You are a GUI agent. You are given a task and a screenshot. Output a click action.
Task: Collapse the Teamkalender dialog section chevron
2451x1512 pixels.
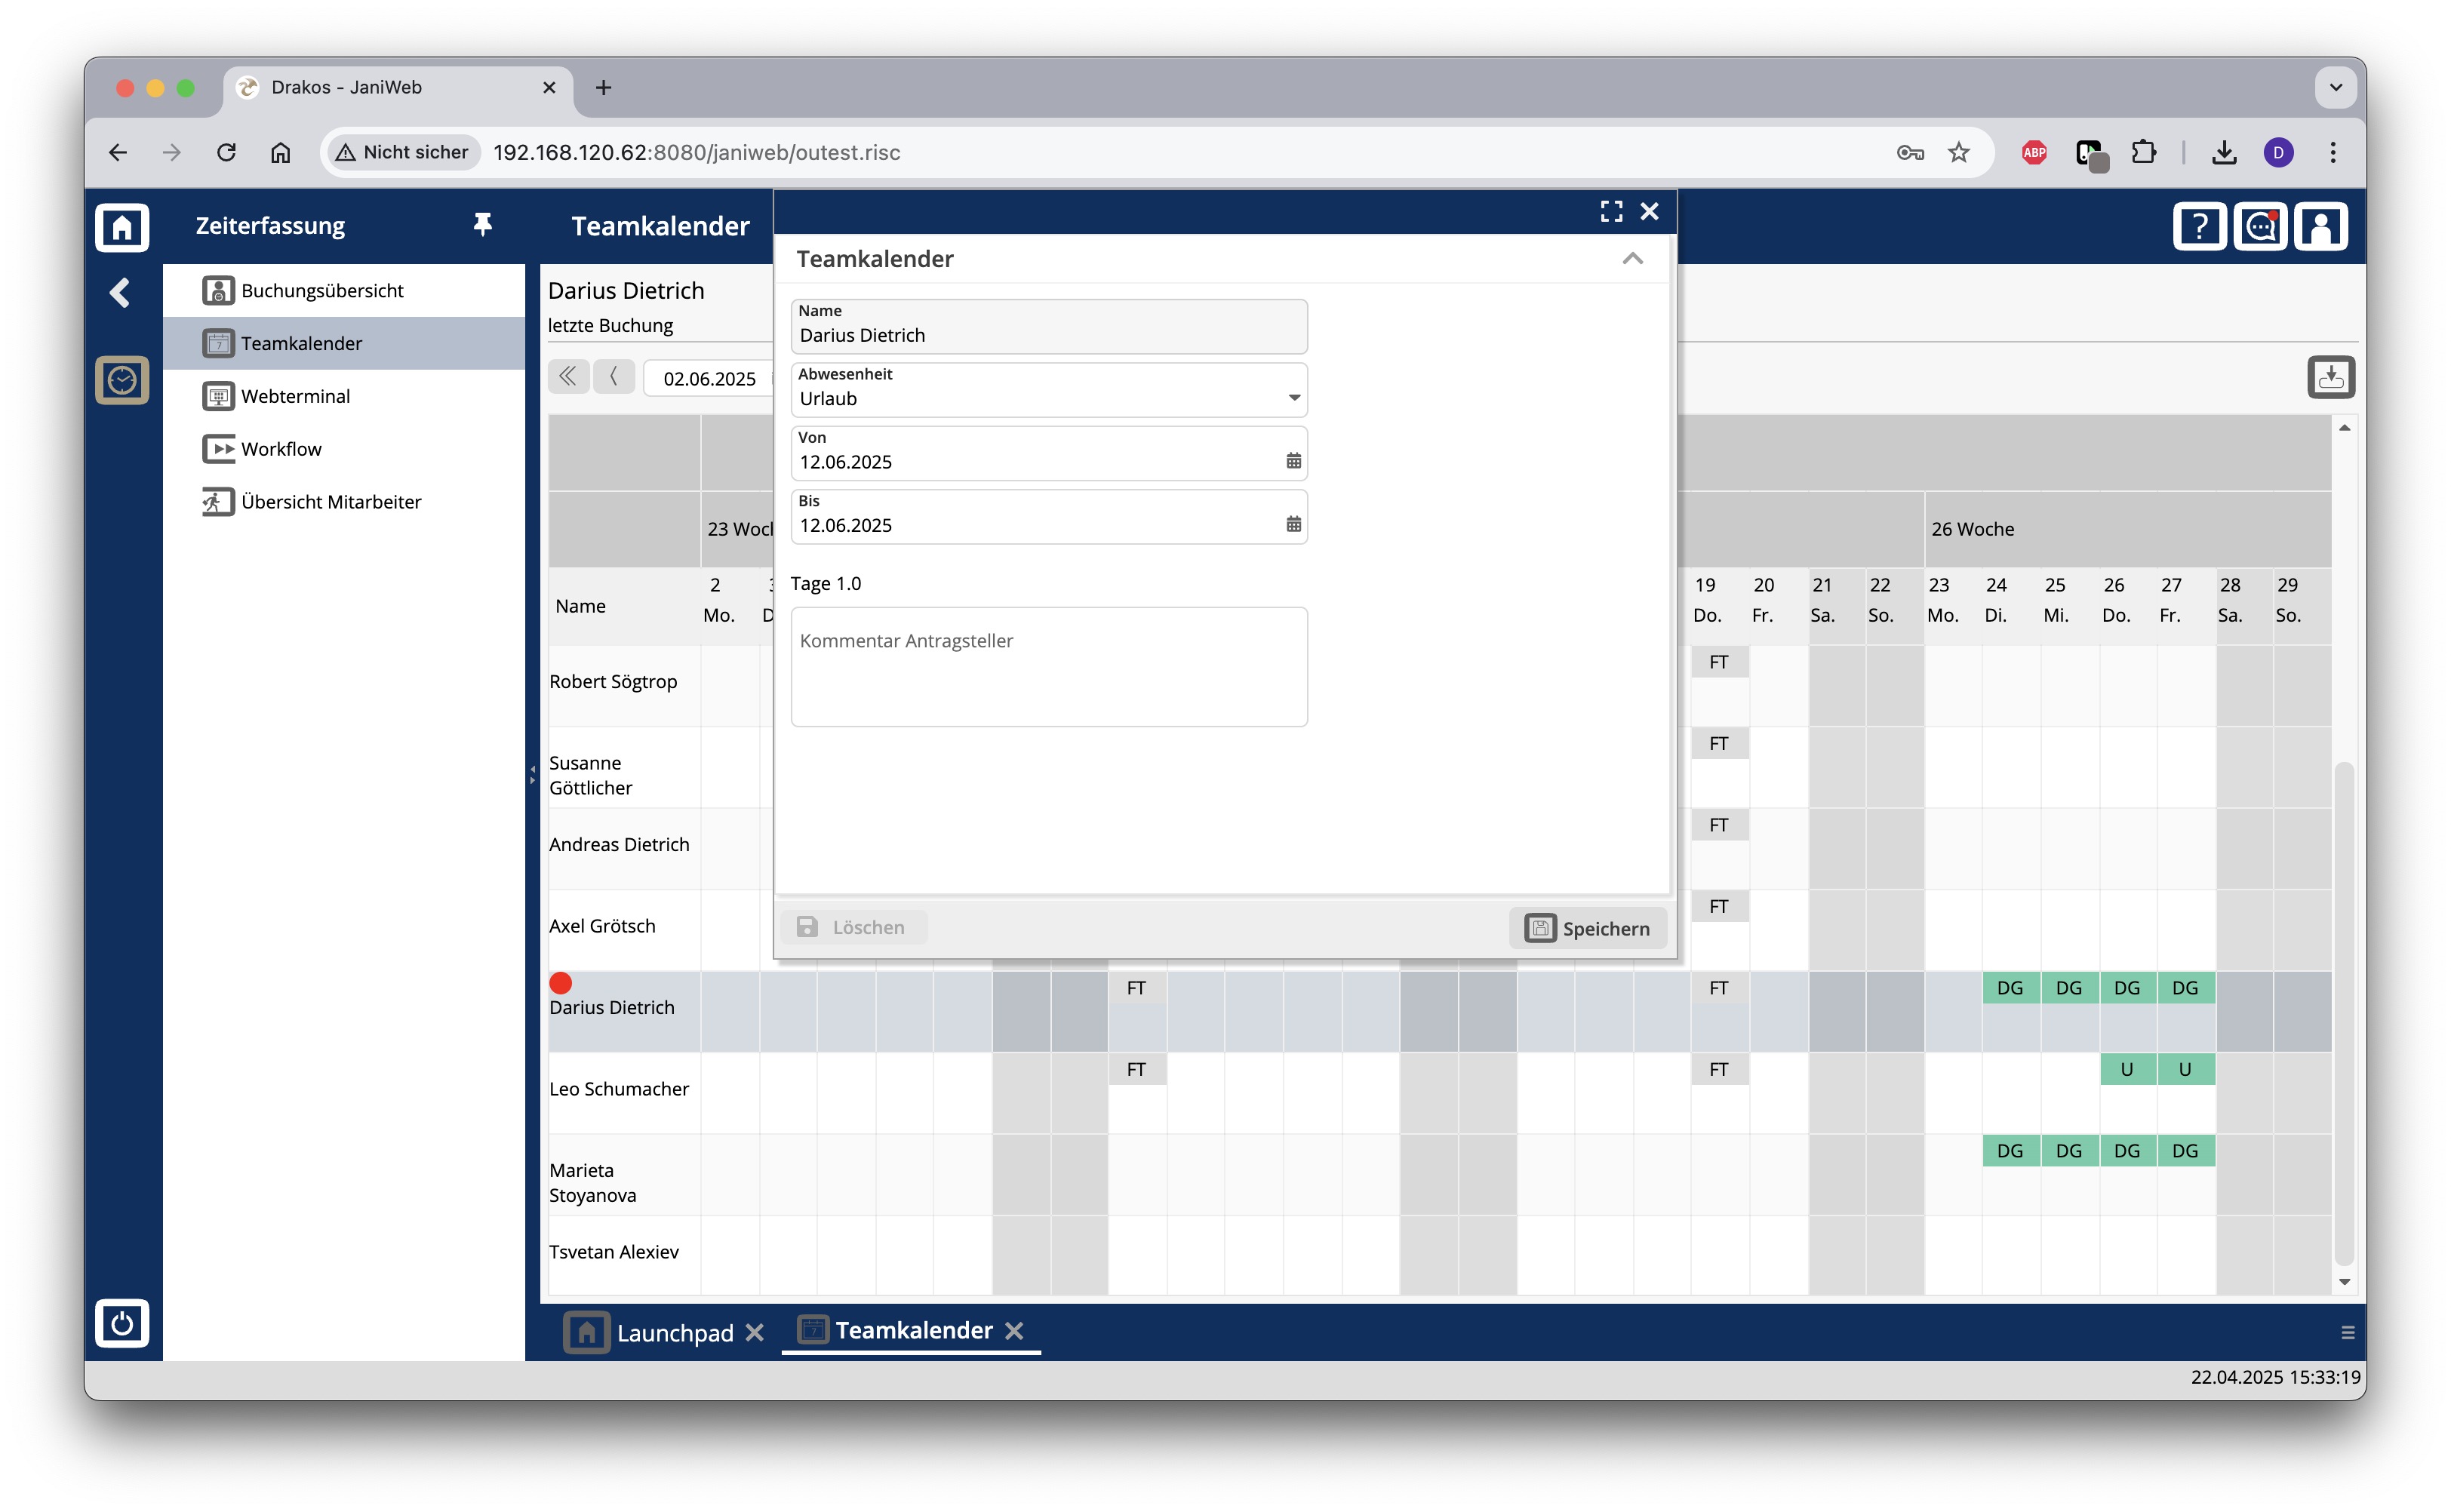coord(1632,259)
